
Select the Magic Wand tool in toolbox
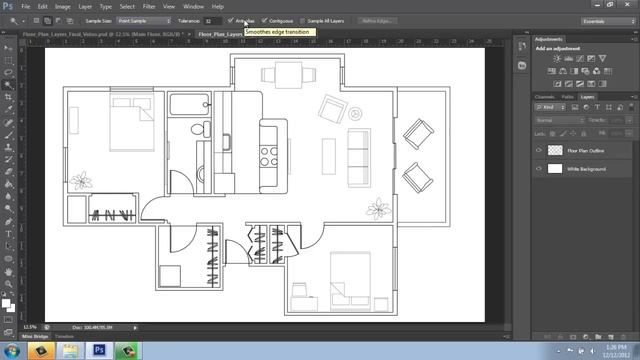point(8,85)
